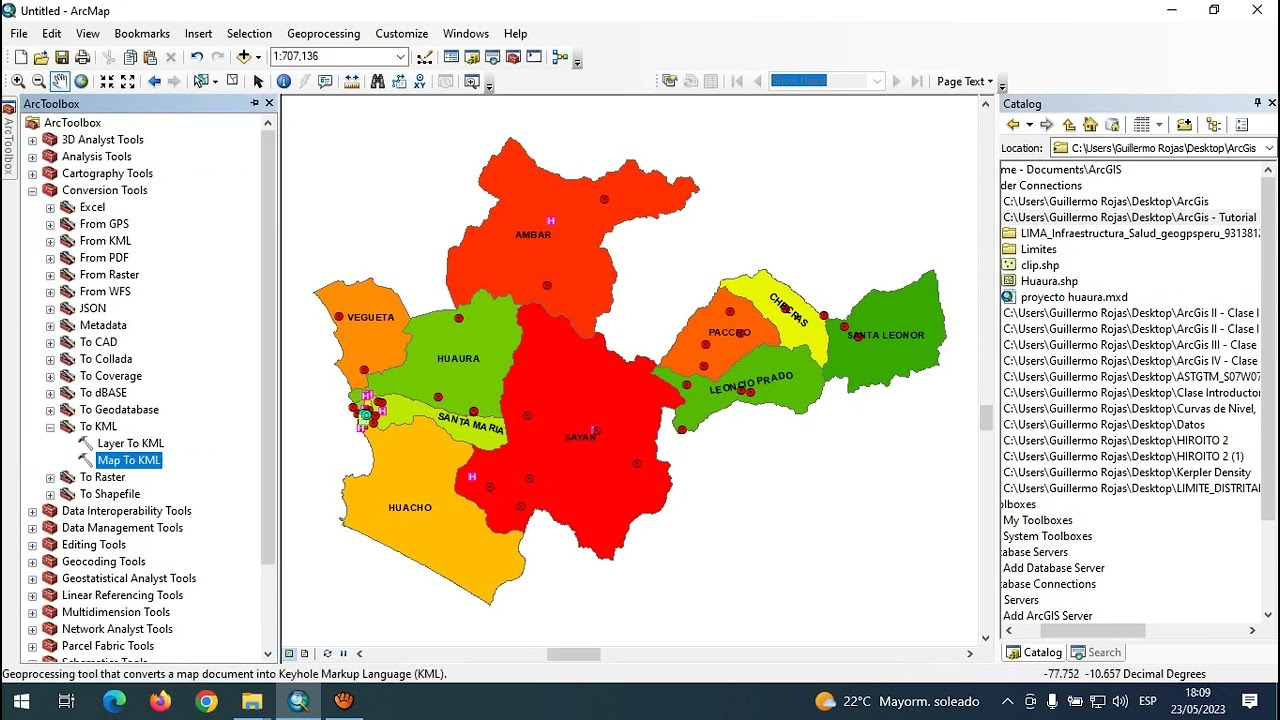Zoom to Full Extent globe

81,81
